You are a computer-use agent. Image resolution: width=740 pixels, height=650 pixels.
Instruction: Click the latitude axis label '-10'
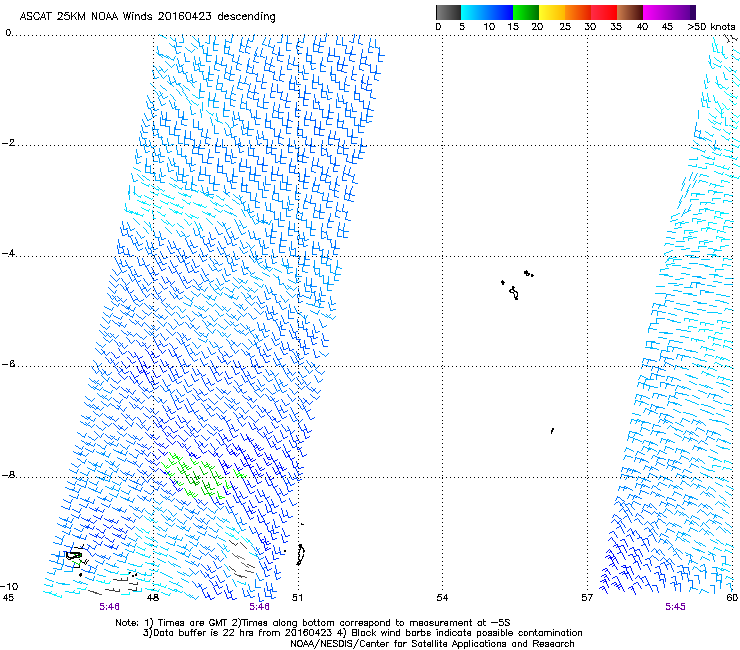coord(9,586)
